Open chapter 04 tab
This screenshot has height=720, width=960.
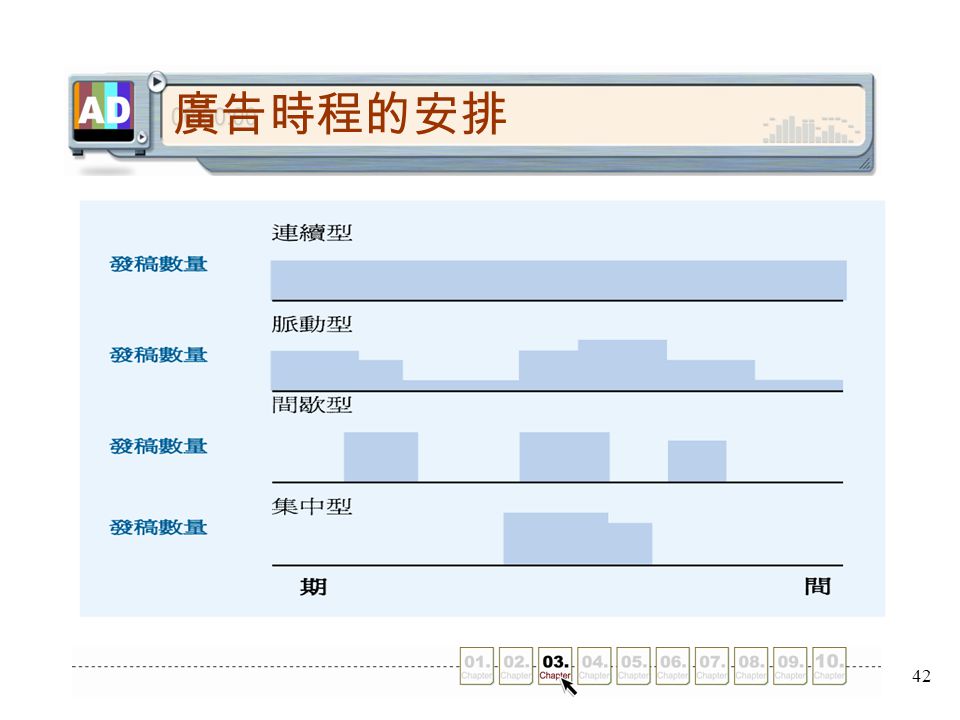click(594, 666)
